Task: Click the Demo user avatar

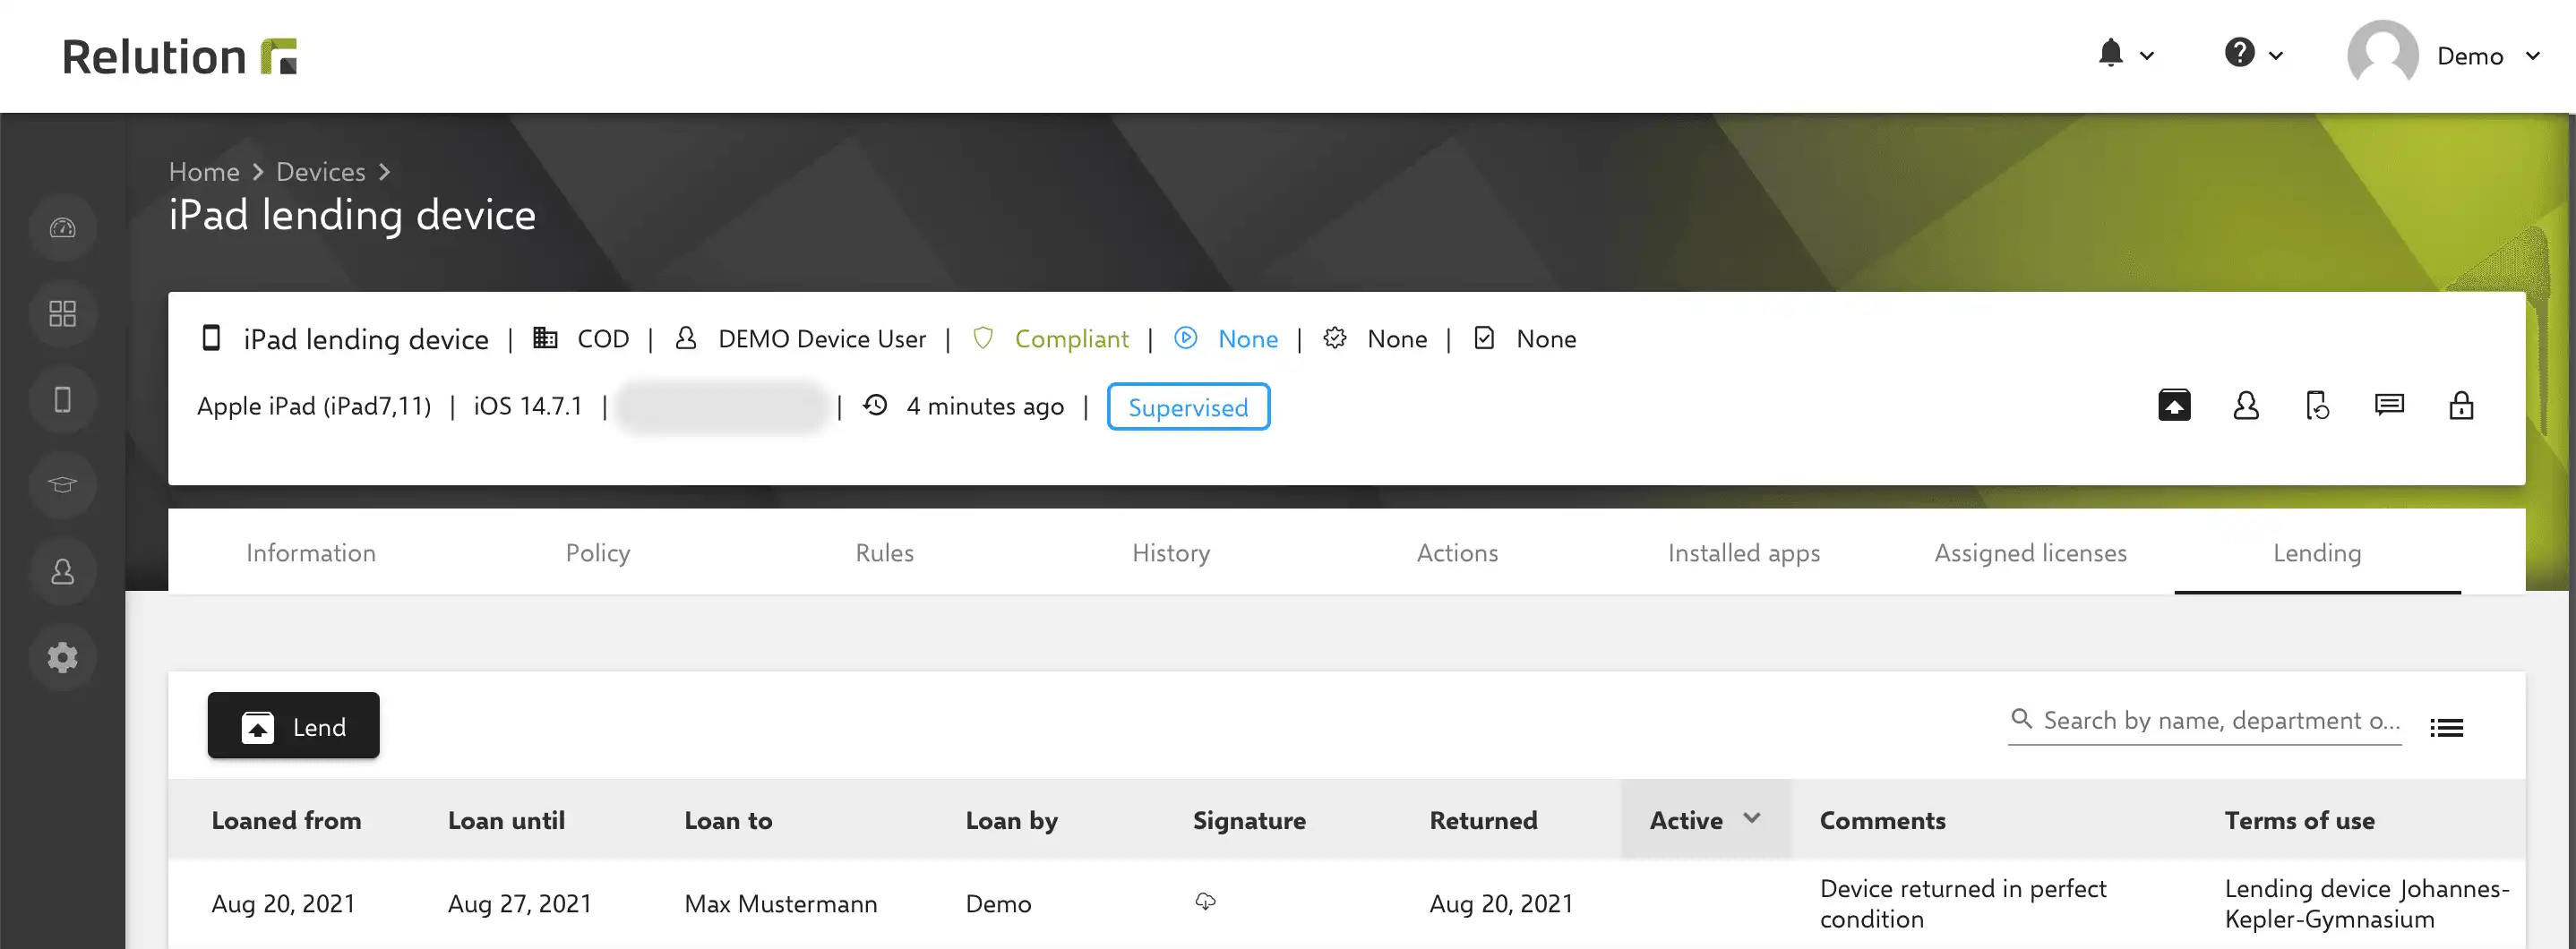Action: 2382,55
